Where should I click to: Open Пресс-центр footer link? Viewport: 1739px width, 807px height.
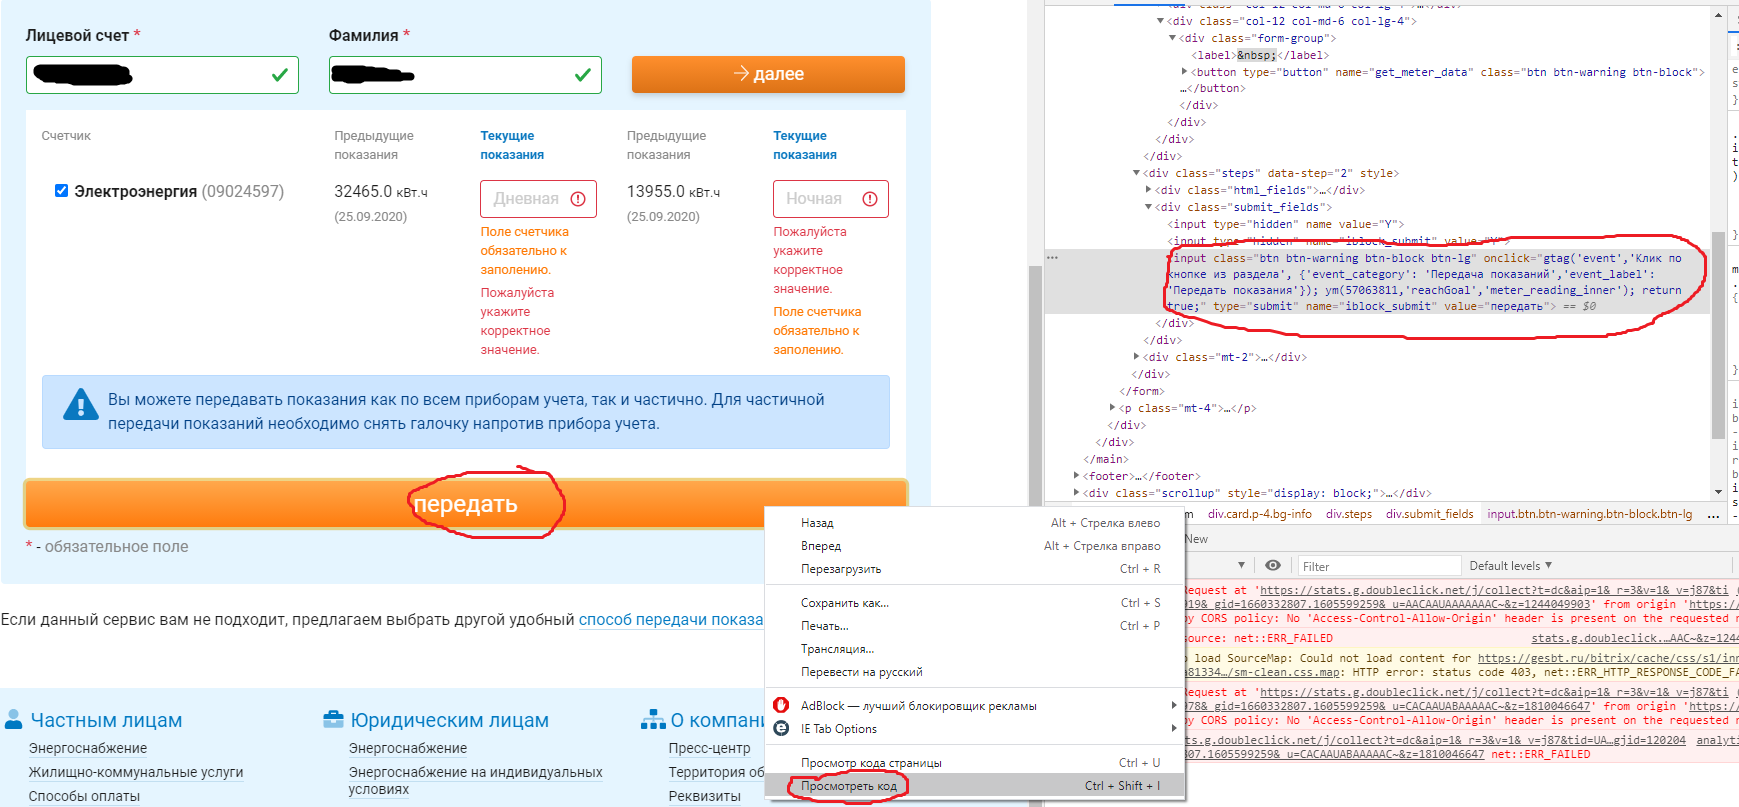click(x=709, y=748)
